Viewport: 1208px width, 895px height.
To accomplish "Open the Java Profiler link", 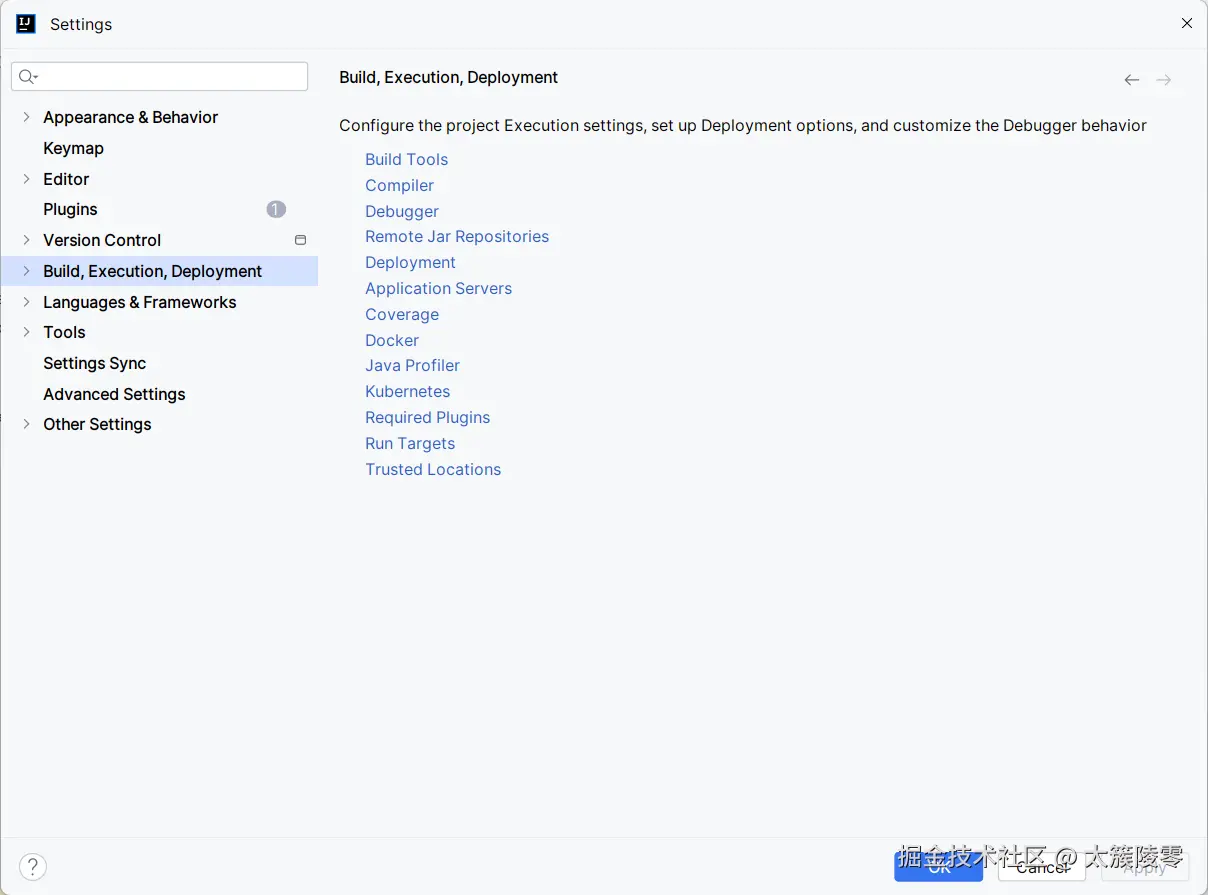I will click(412, 365).
